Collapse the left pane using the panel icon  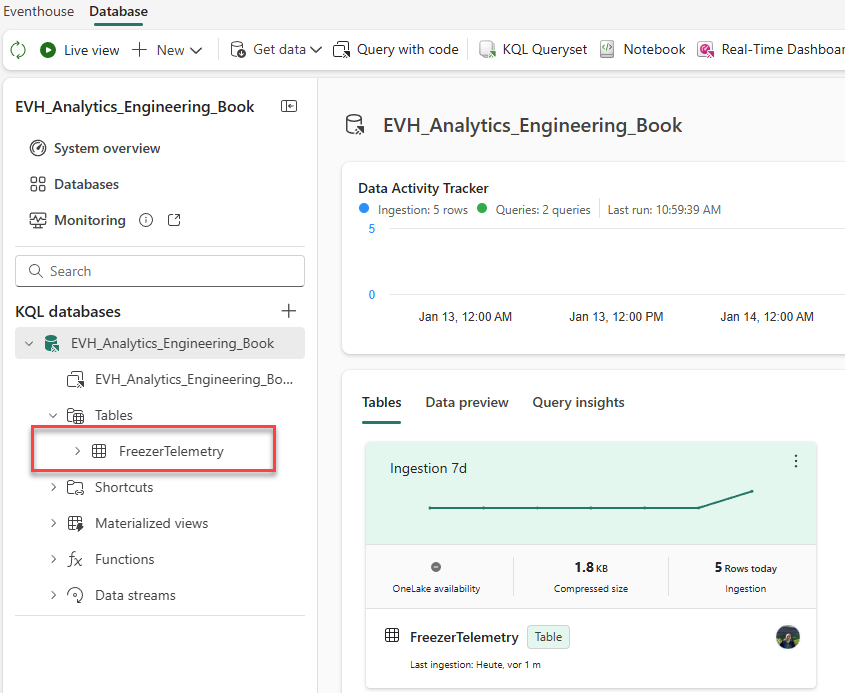tap(289, 106)
